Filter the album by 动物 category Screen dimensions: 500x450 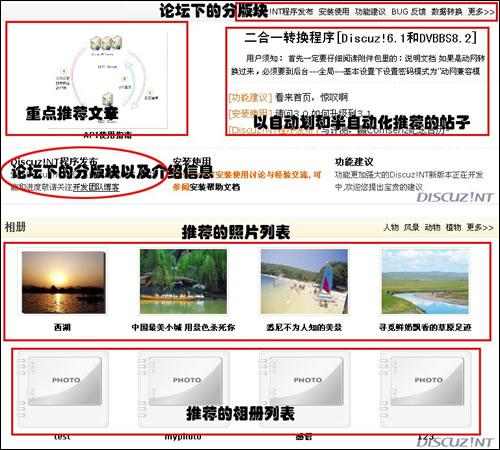click(x=432, y=227)
